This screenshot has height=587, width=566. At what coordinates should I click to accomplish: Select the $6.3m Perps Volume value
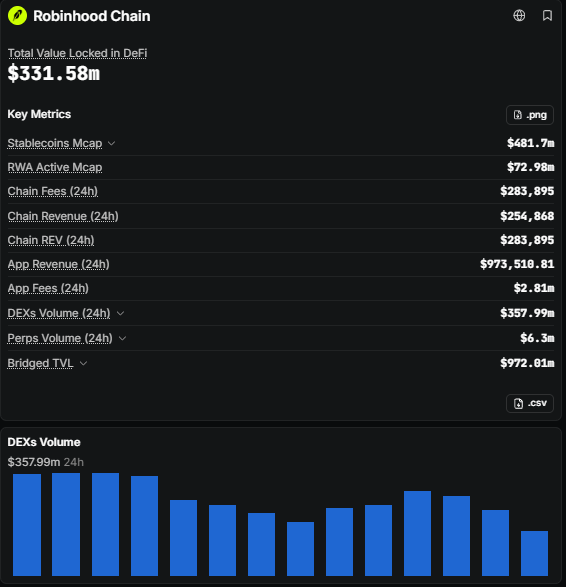click(x=537, y=338)
